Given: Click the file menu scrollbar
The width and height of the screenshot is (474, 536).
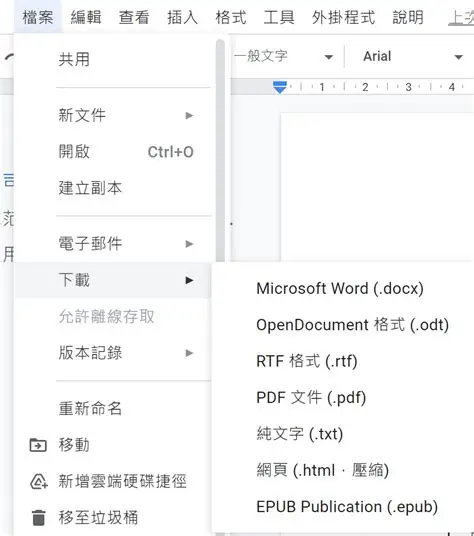Looking at the screenshot, I should 220,150.
